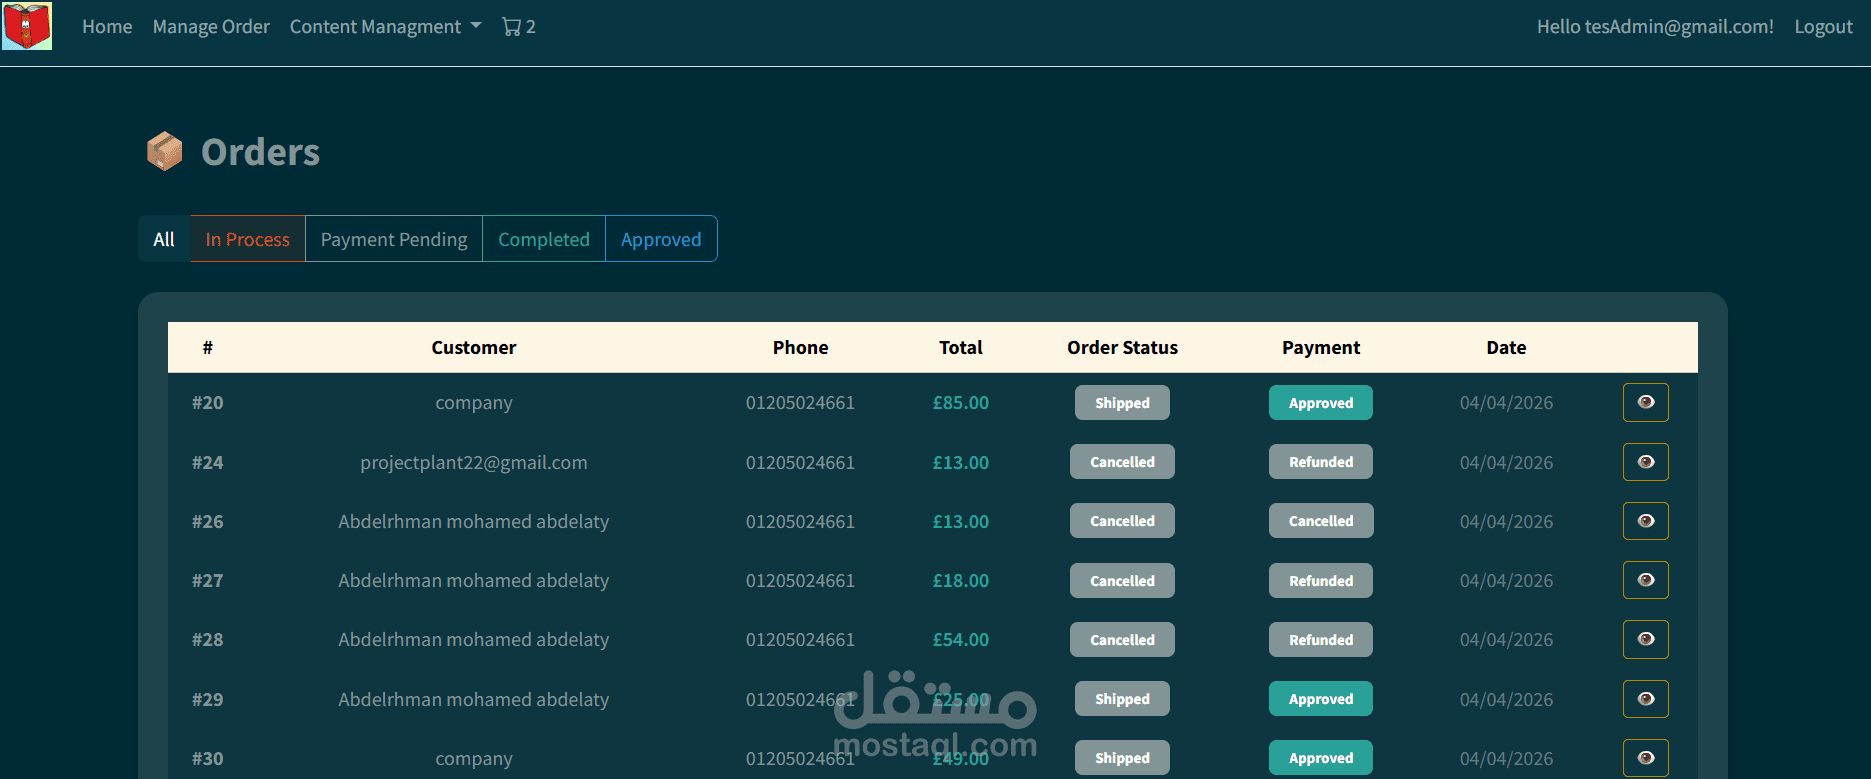Filter orders by In Process
This screenshot has height=779, width=1871.
tap(247, 239)
